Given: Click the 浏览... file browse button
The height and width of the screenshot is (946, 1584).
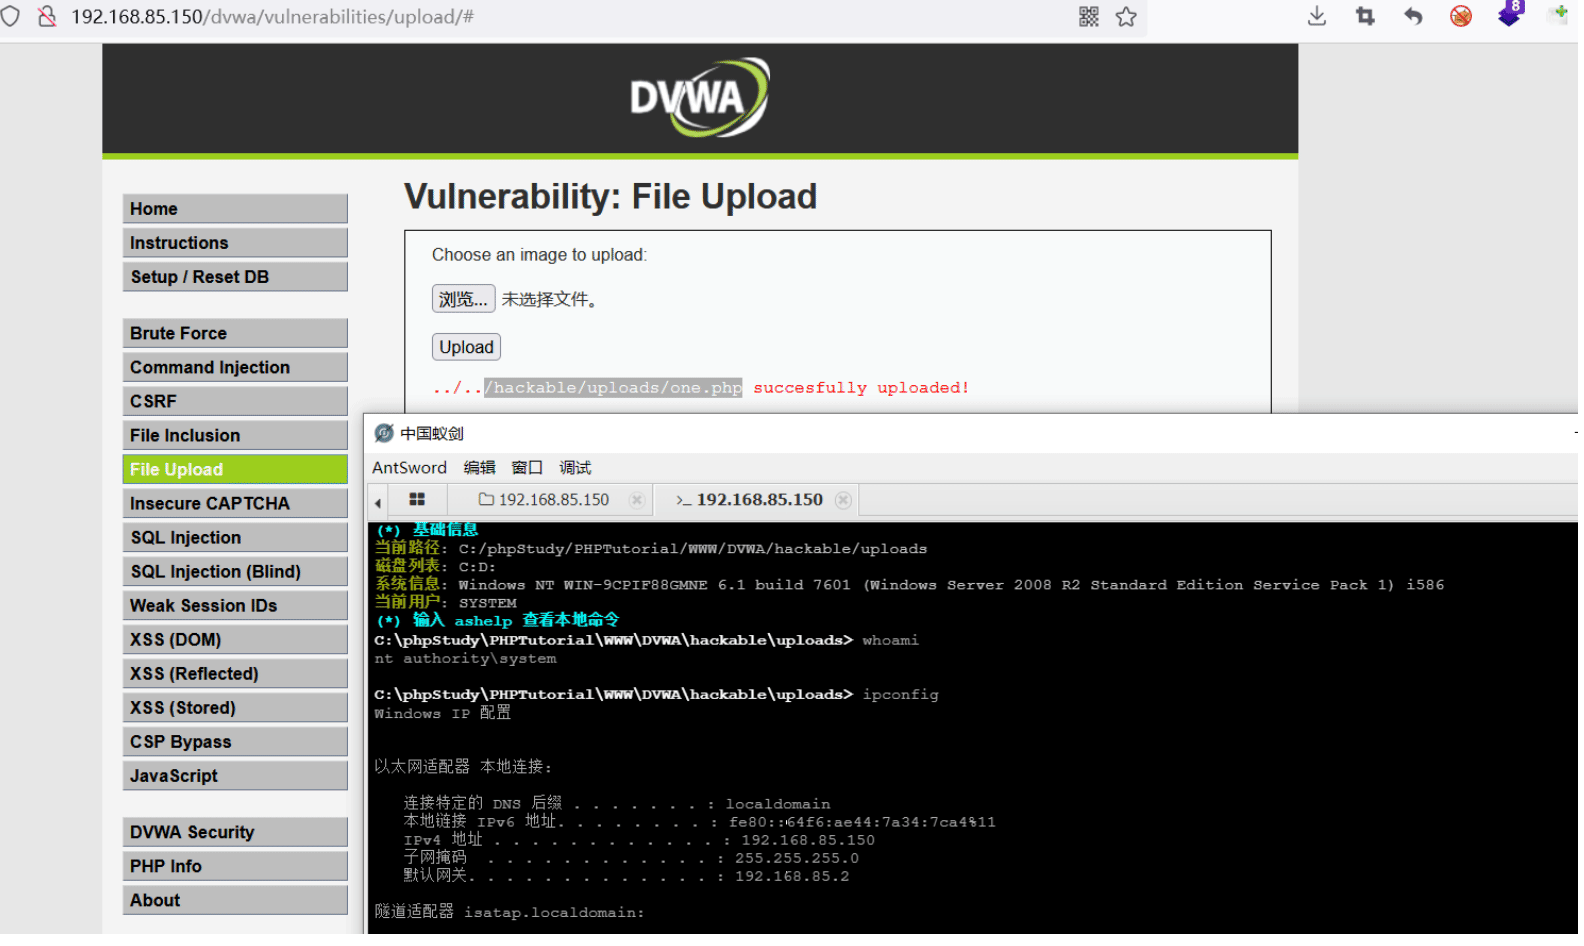Looking at the screenshot, I should point(465,300).
